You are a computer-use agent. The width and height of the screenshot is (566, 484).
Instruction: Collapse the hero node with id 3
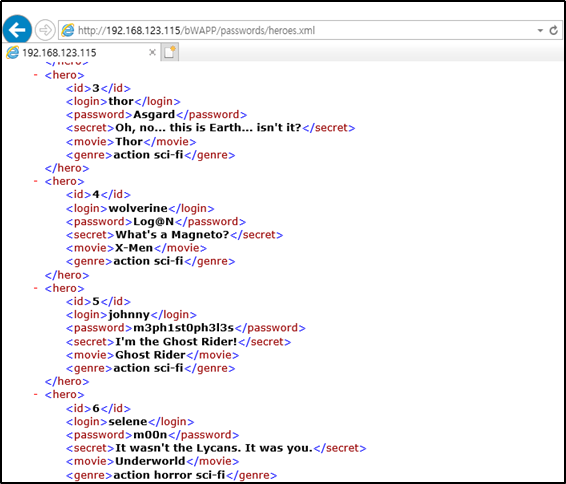tap(35, 75)
